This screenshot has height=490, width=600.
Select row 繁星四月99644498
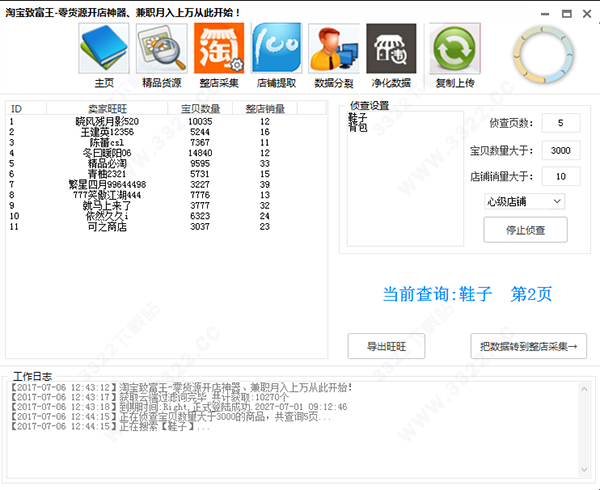[166, 184]
